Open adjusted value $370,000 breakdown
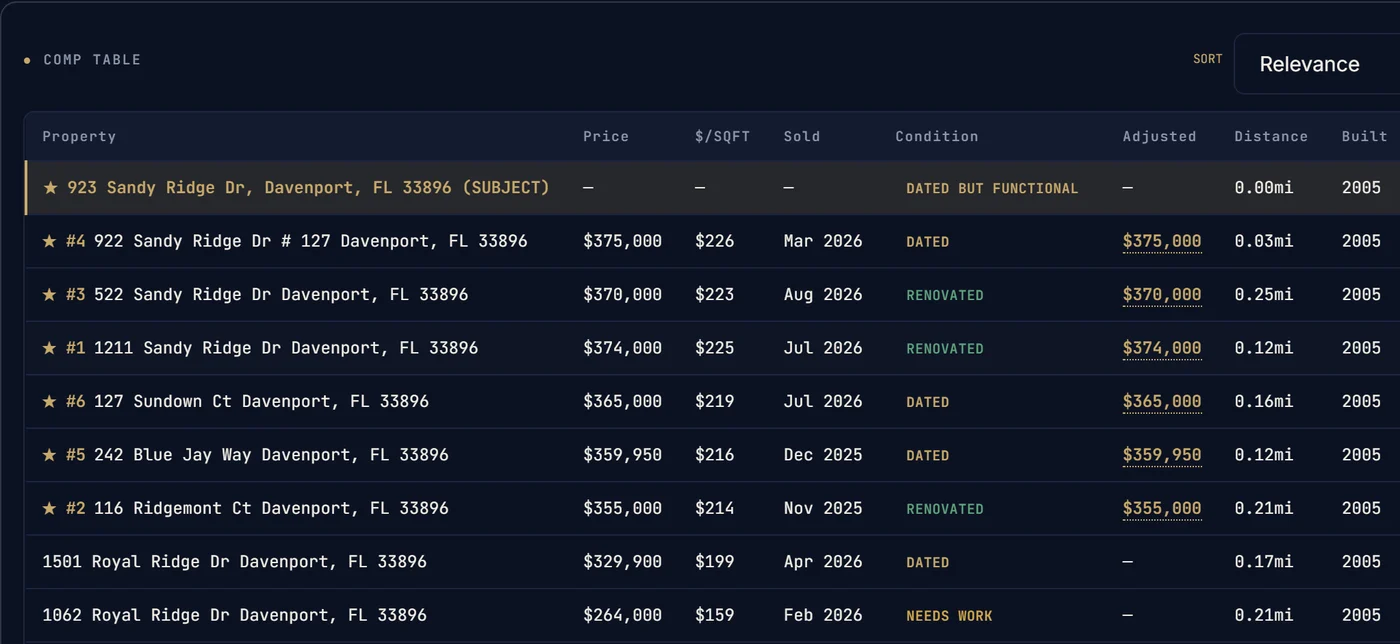 [x=1162, y=295]
